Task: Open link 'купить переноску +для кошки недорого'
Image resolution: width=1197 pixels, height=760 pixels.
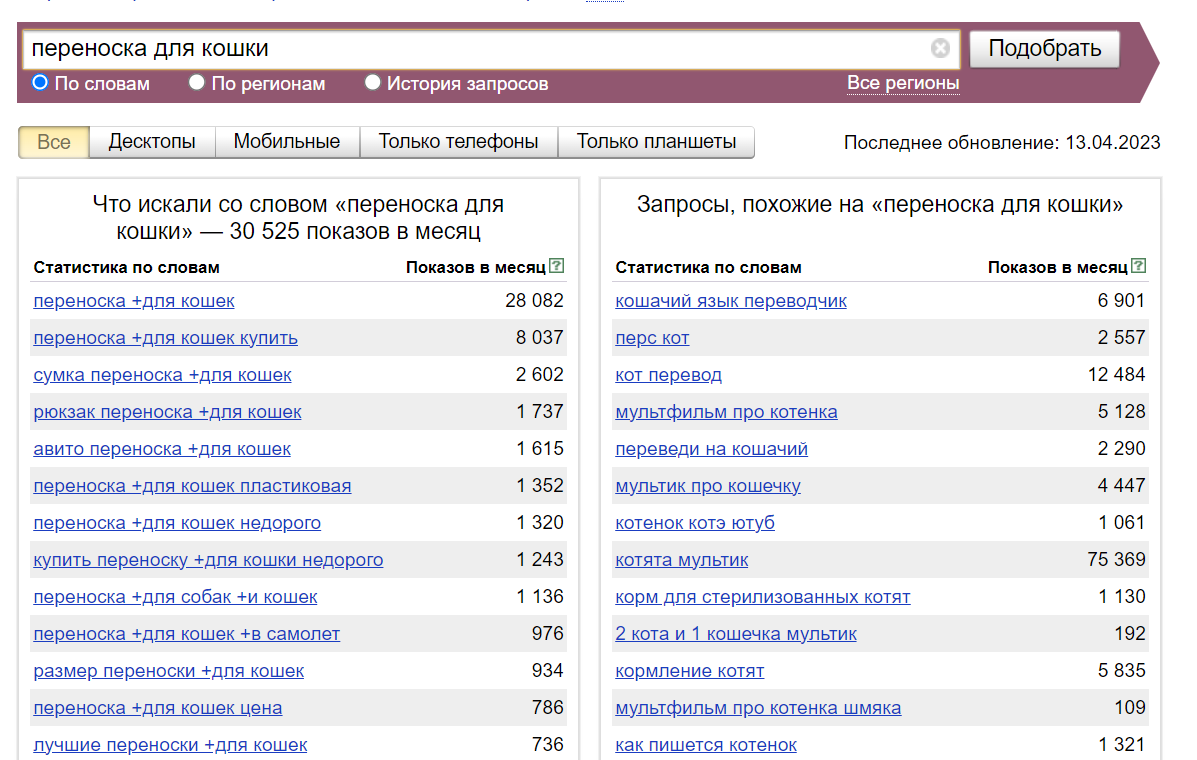Action: [208, 560]
